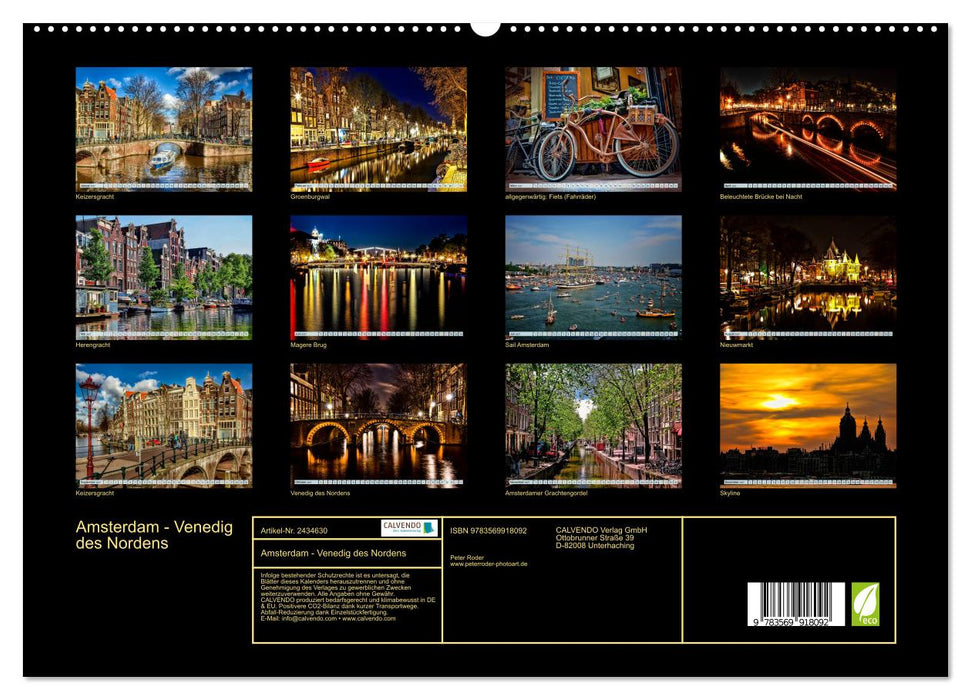Click the Amsterdamer Grachtengordel caption
Screen dimensions: 971x700
(546, 493)
